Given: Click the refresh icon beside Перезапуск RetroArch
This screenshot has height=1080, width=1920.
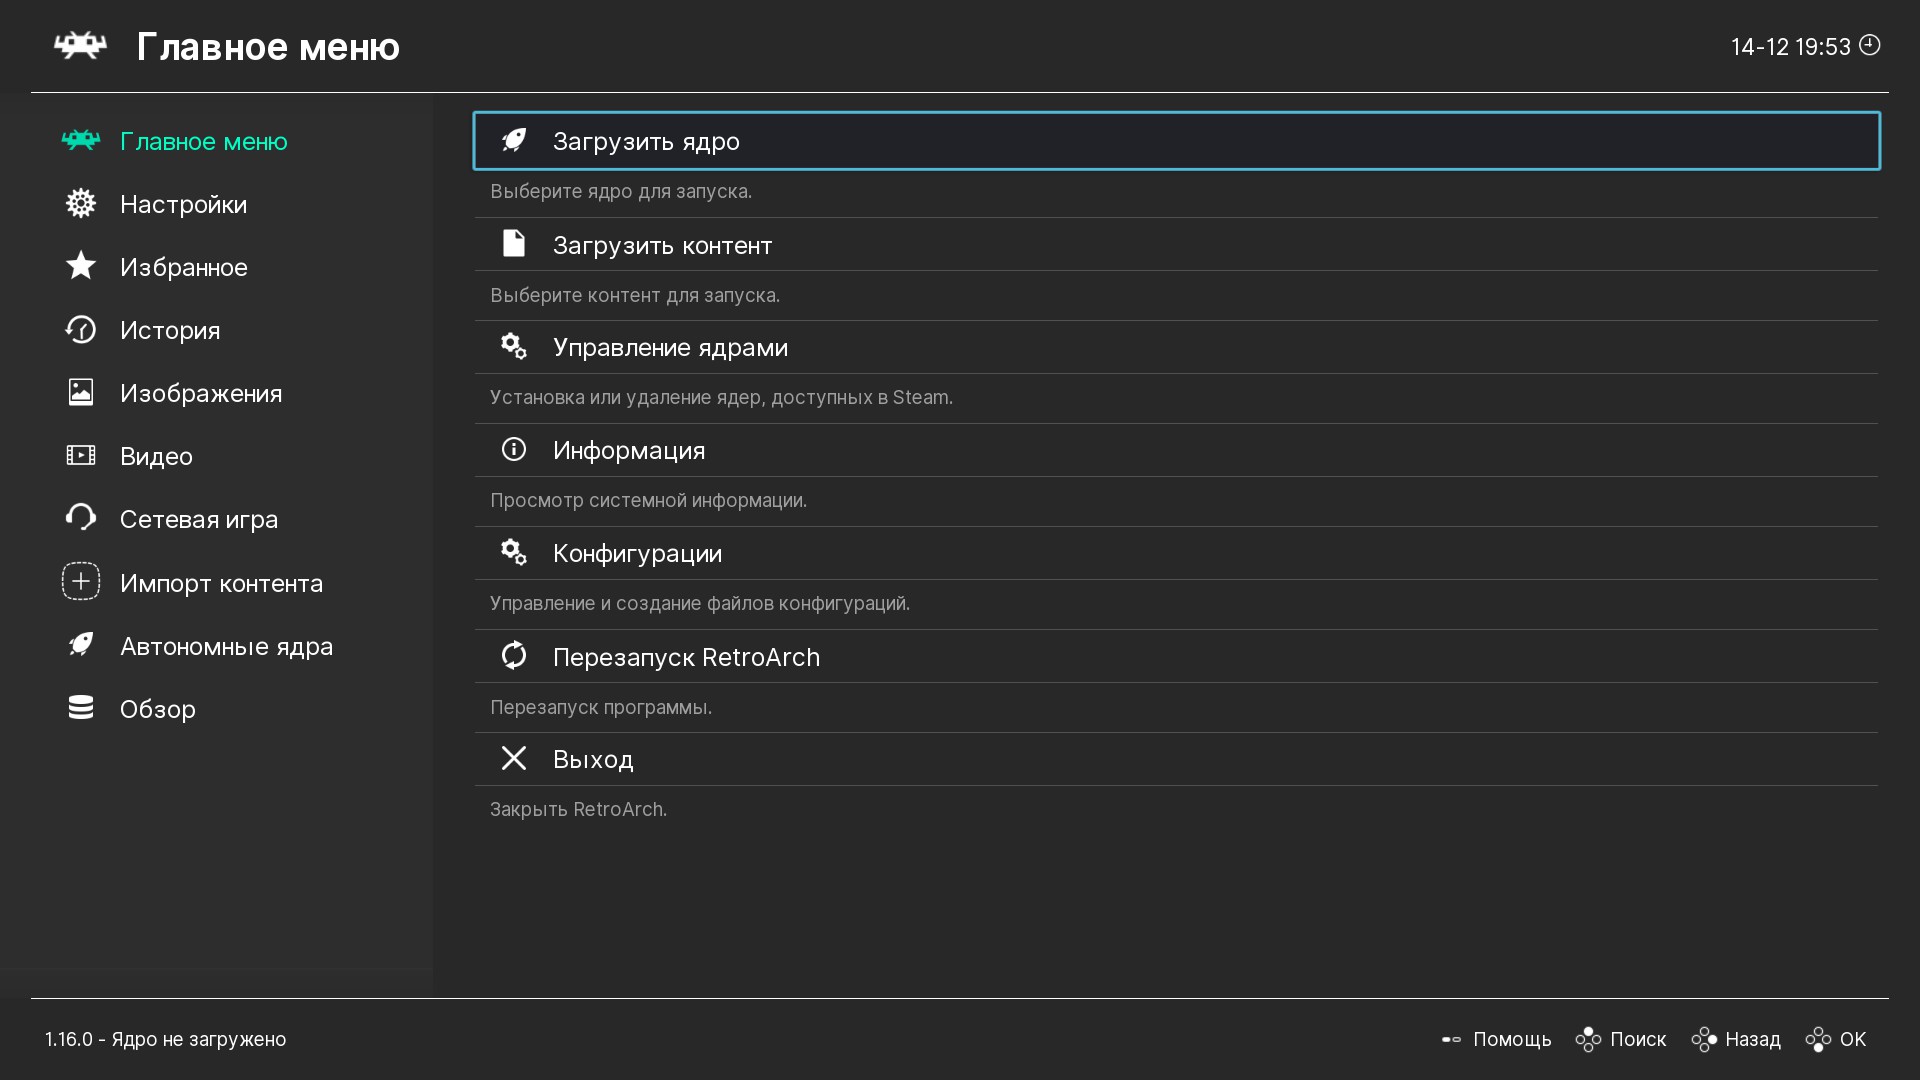Looking at the screenshot, I should point(514,656).
